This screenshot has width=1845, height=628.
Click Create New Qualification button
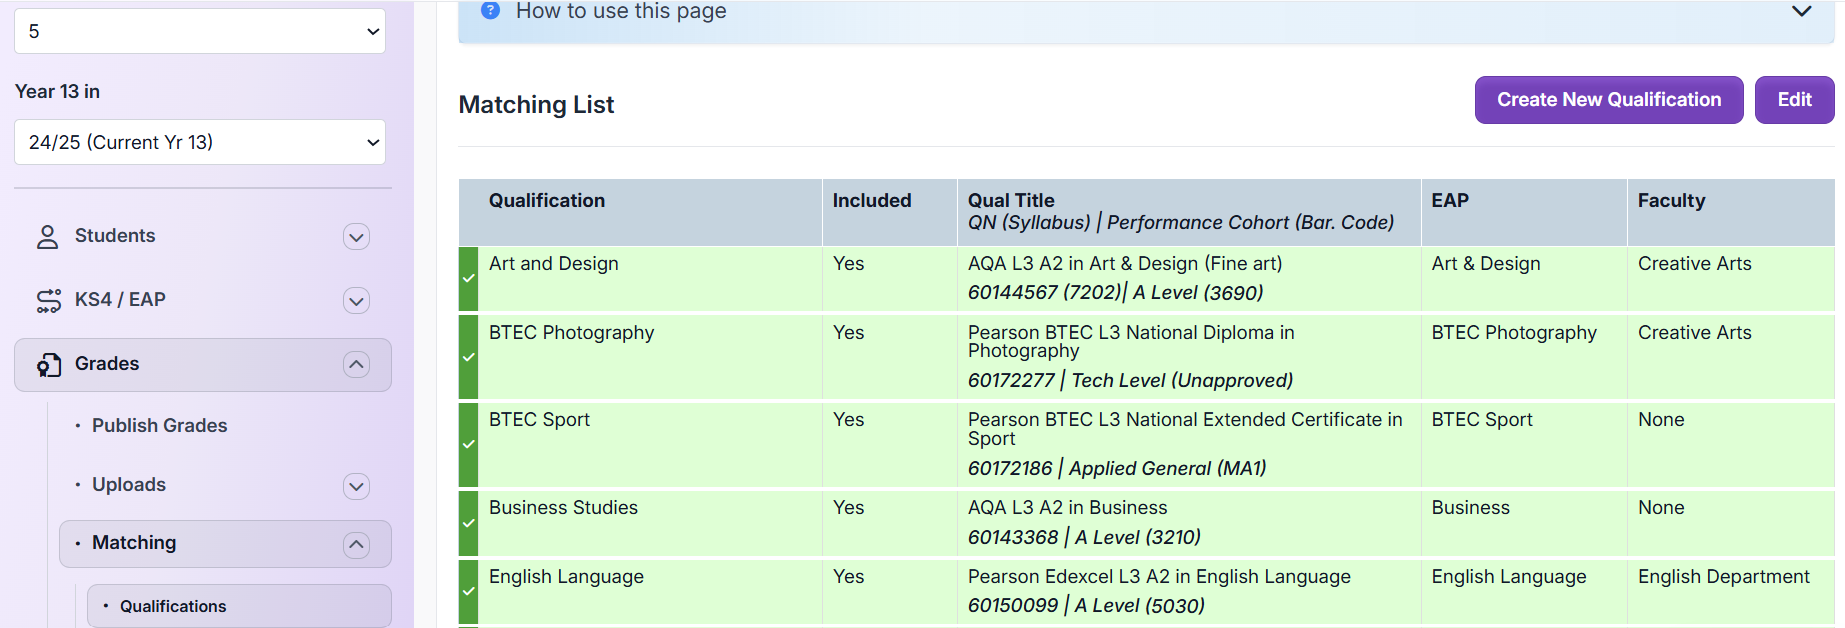click(x=1608, y=100)
